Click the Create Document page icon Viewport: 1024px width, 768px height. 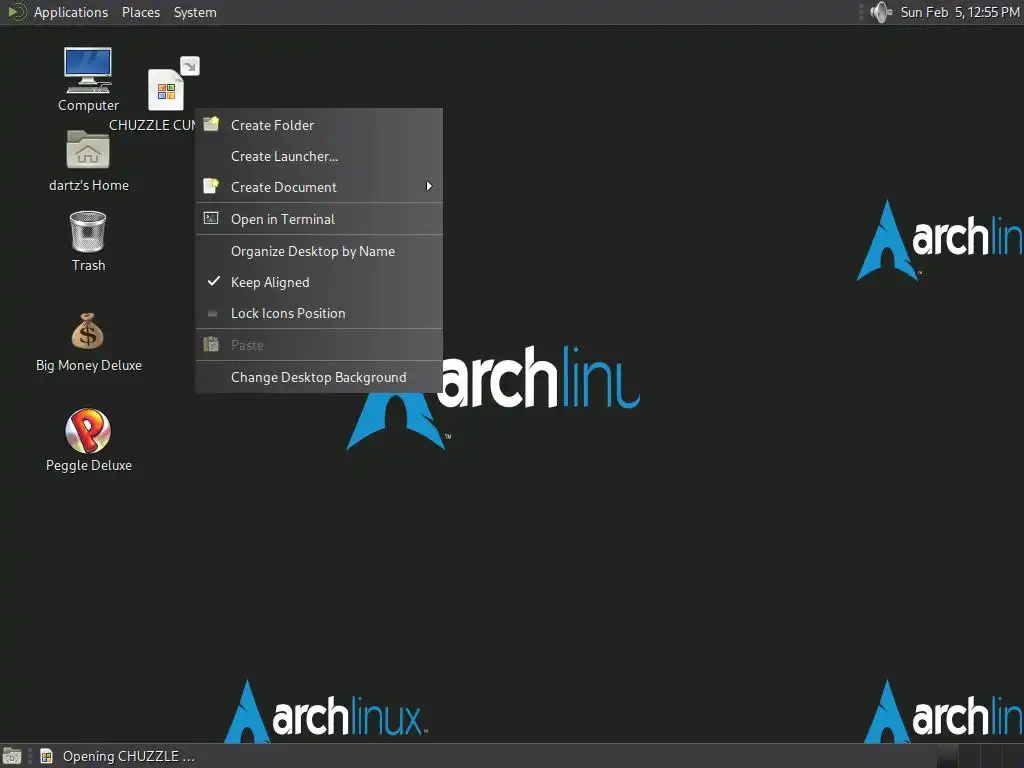point(211,186)
